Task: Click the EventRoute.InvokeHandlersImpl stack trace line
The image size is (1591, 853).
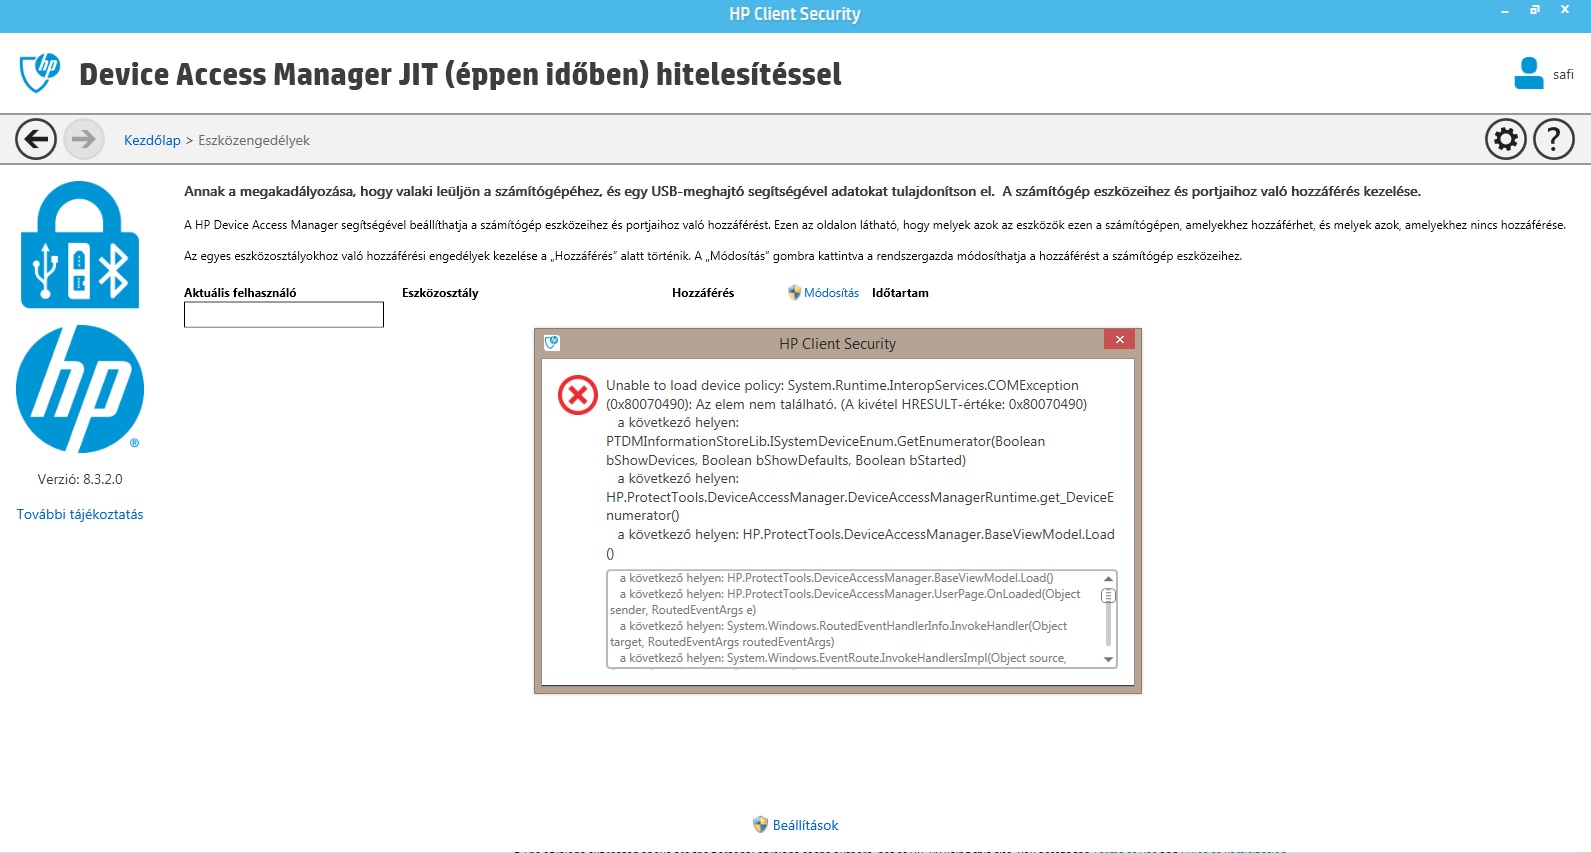Action: 843,658
